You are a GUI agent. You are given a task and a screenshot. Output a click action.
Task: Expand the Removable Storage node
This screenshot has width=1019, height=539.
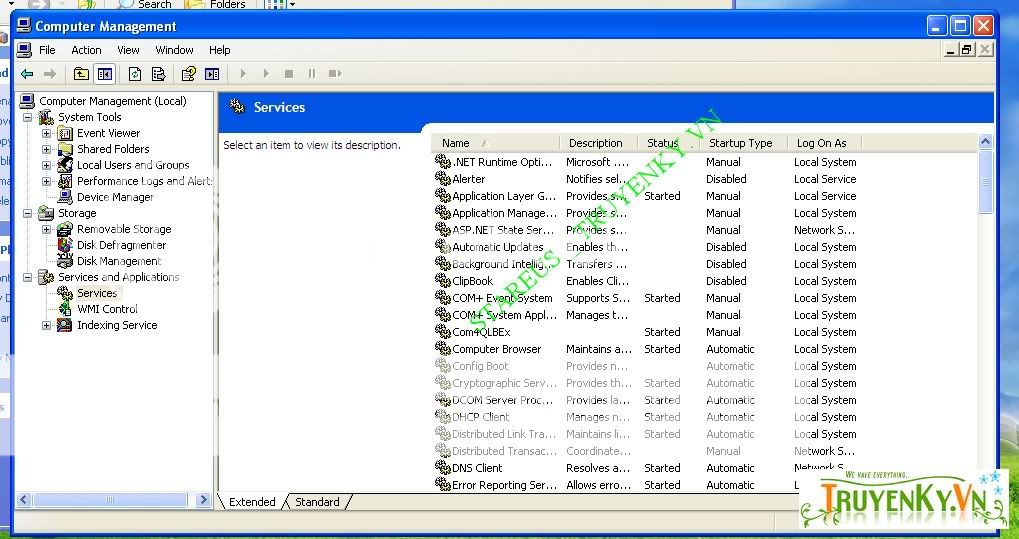tap(46, 230)
